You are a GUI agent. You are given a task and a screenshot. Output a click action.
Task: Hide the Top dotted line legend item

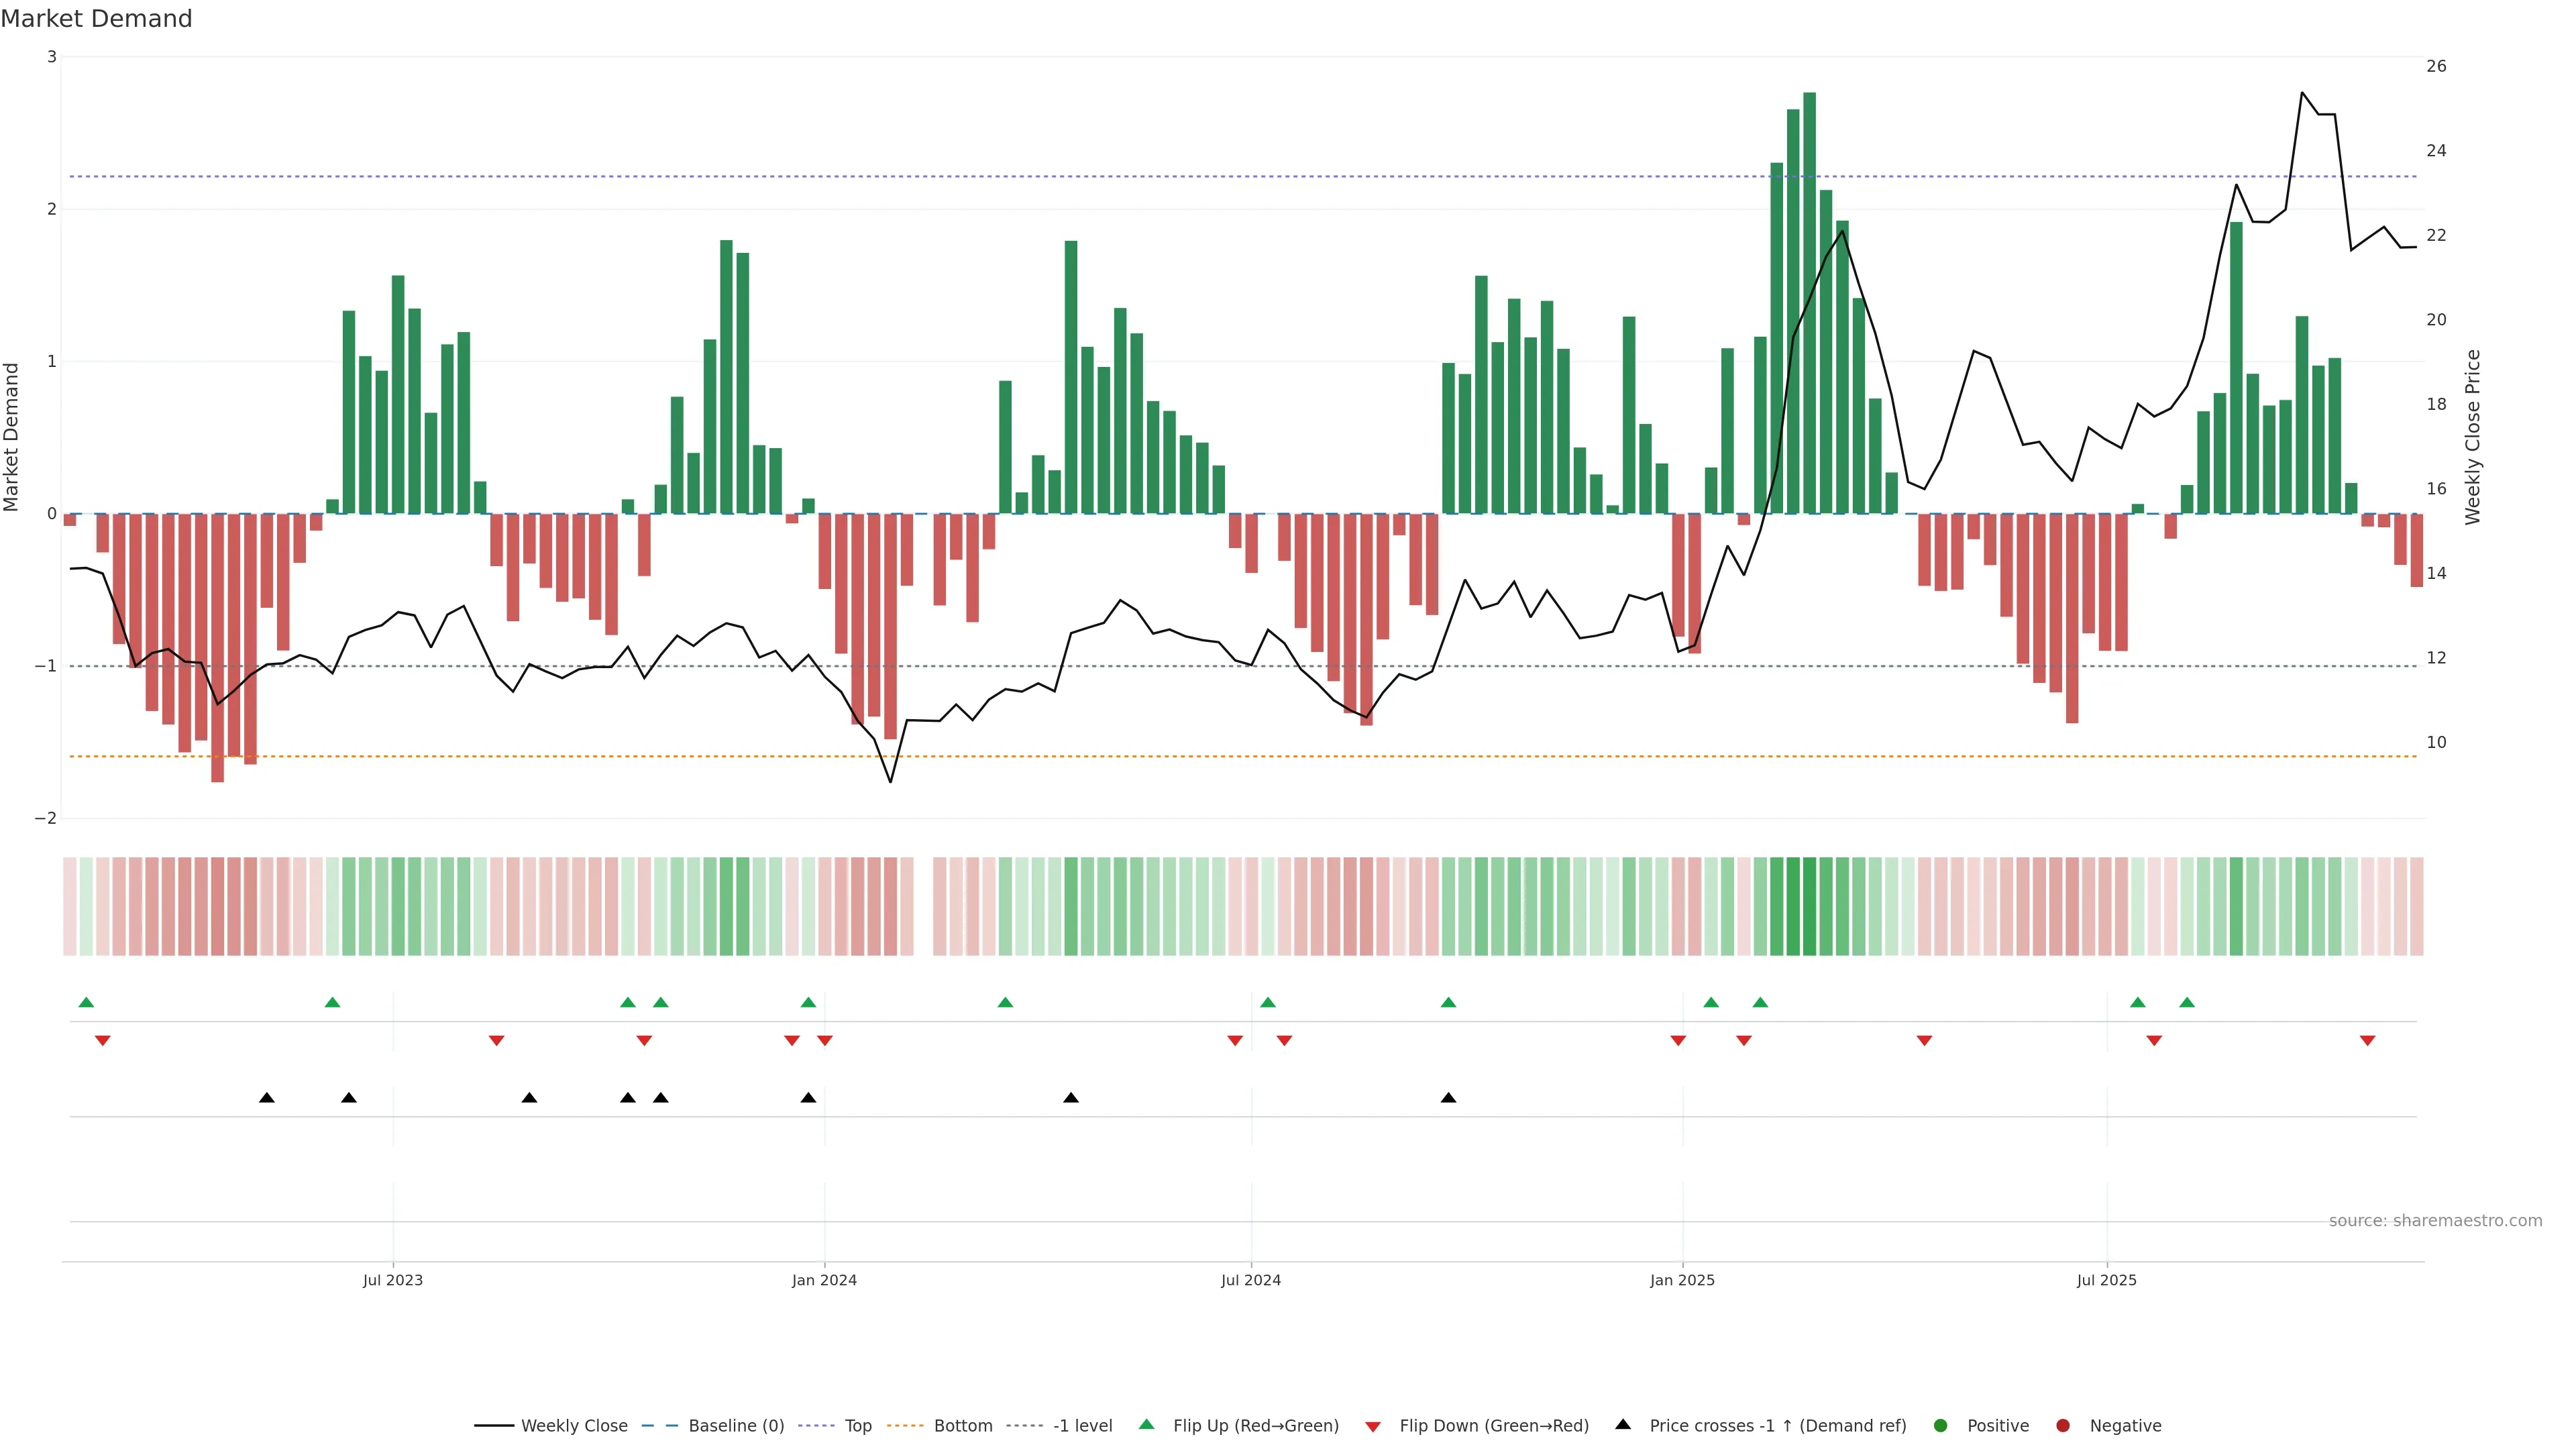(x=857, y=1426)
